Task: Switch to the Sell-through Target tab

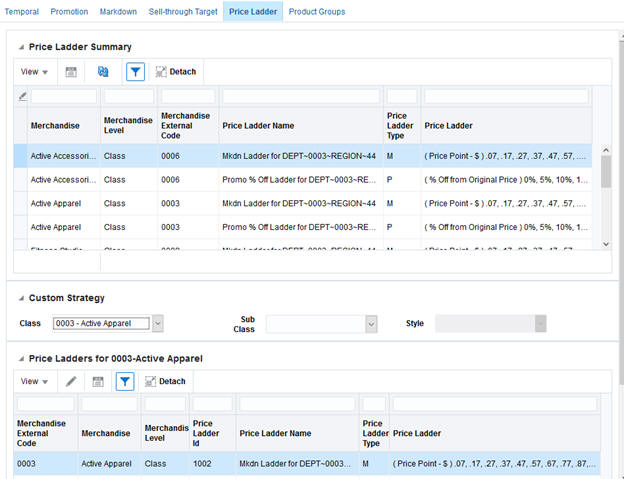Action: click(x=183, y=12)
